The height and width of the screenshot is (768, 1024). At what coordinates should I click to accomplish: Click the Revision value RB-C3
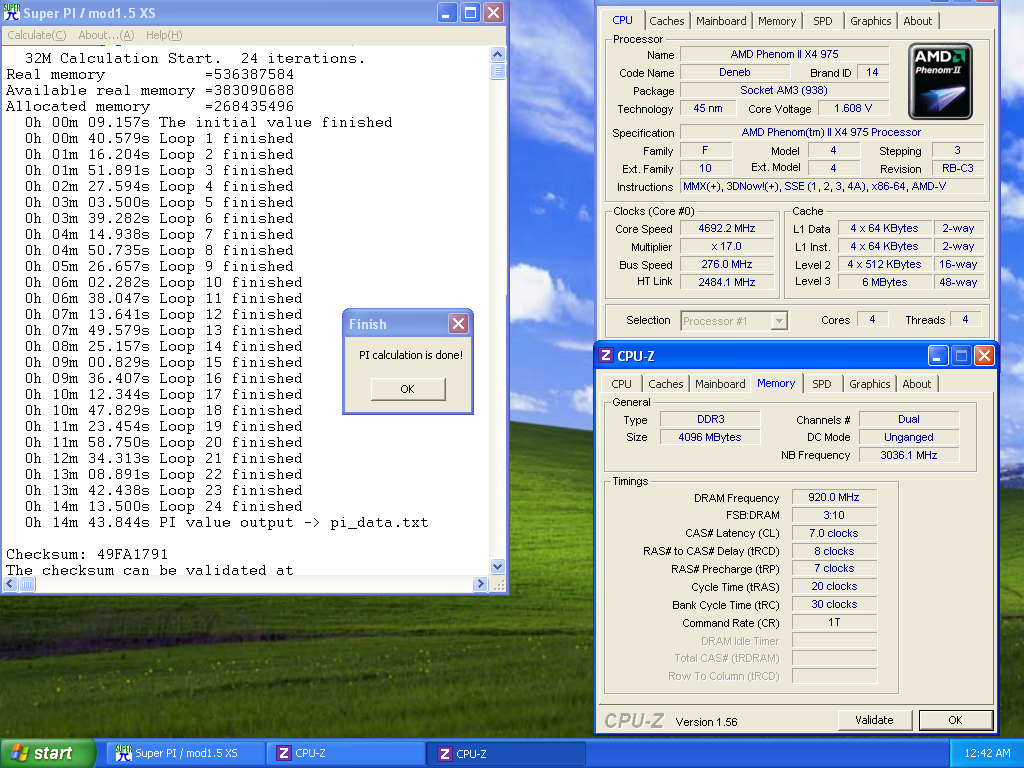coord(957,168)
